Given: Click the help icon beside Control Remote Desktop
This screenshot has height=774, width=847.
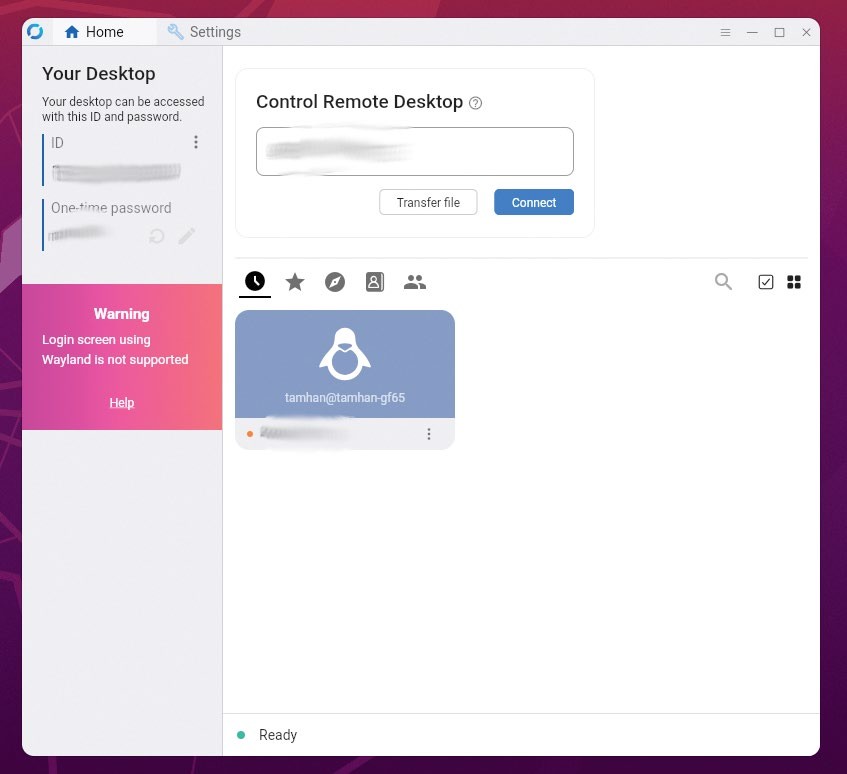Looking at the screenshot, I should 476,103.
